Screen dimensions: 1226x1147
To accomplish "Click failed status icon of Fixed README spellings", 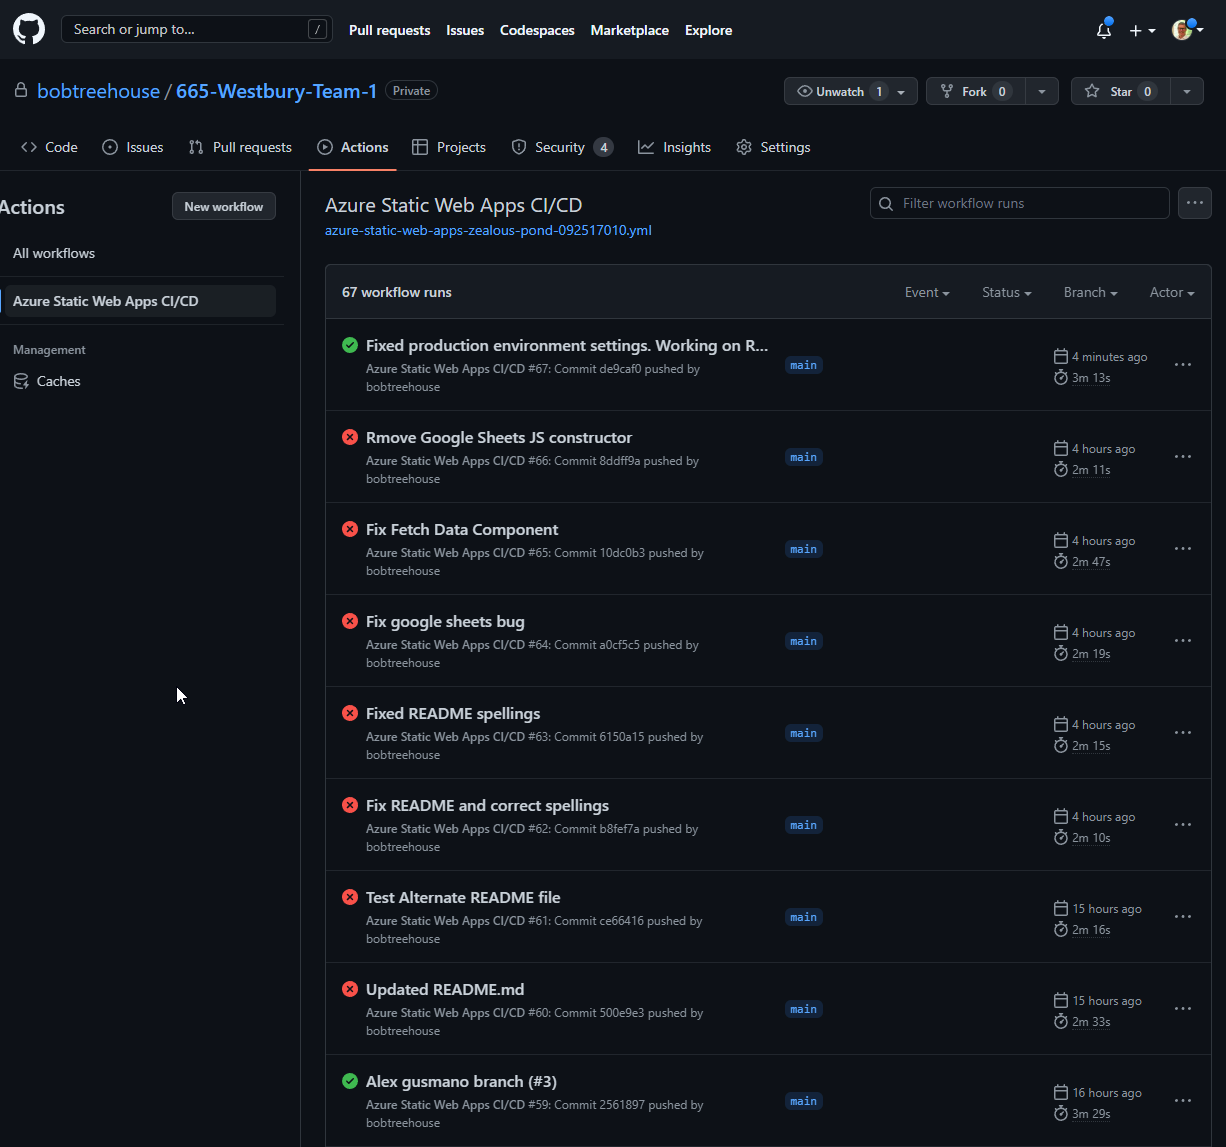I will coord(350,713).
